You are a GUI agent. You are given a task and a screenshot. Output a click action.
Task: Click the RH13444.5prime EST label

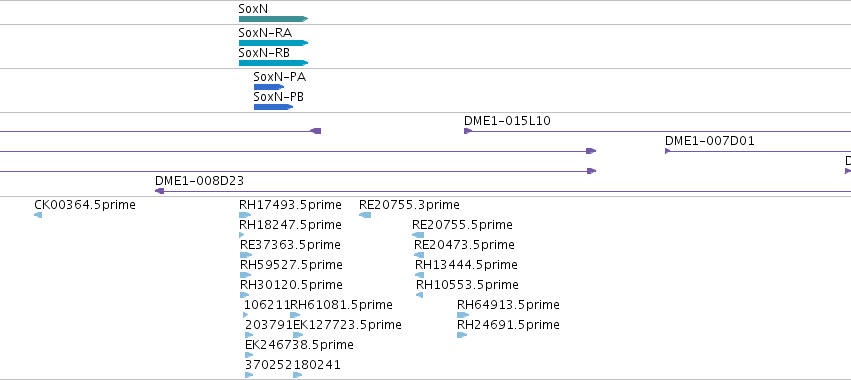coord(466,265)
